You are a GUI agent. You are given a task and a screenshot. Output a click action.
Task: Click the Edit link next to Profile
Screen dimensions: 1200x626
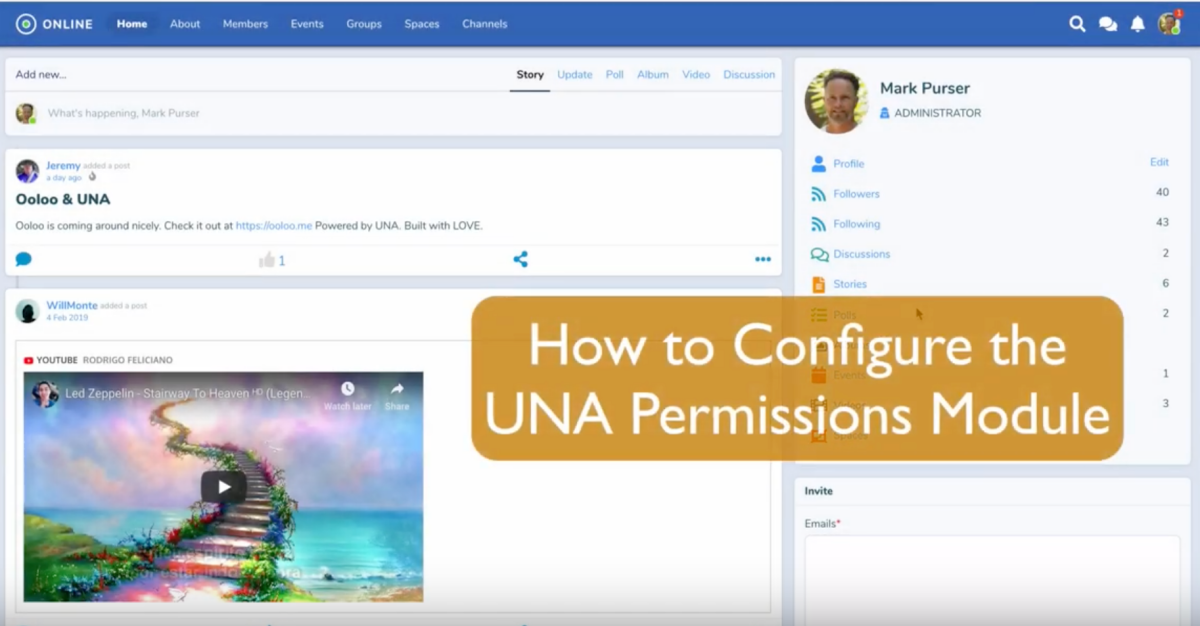click(x=1159, y=162)
